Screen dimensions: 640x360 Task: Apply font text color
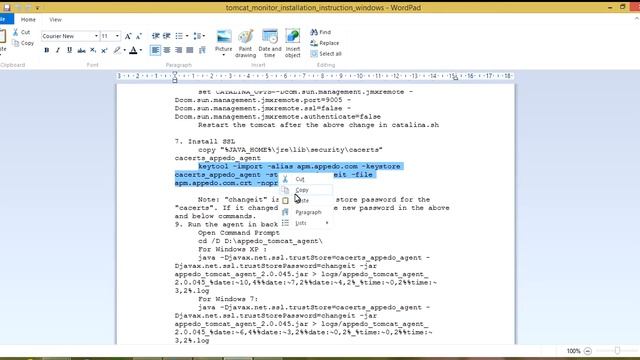pos(133,50)
